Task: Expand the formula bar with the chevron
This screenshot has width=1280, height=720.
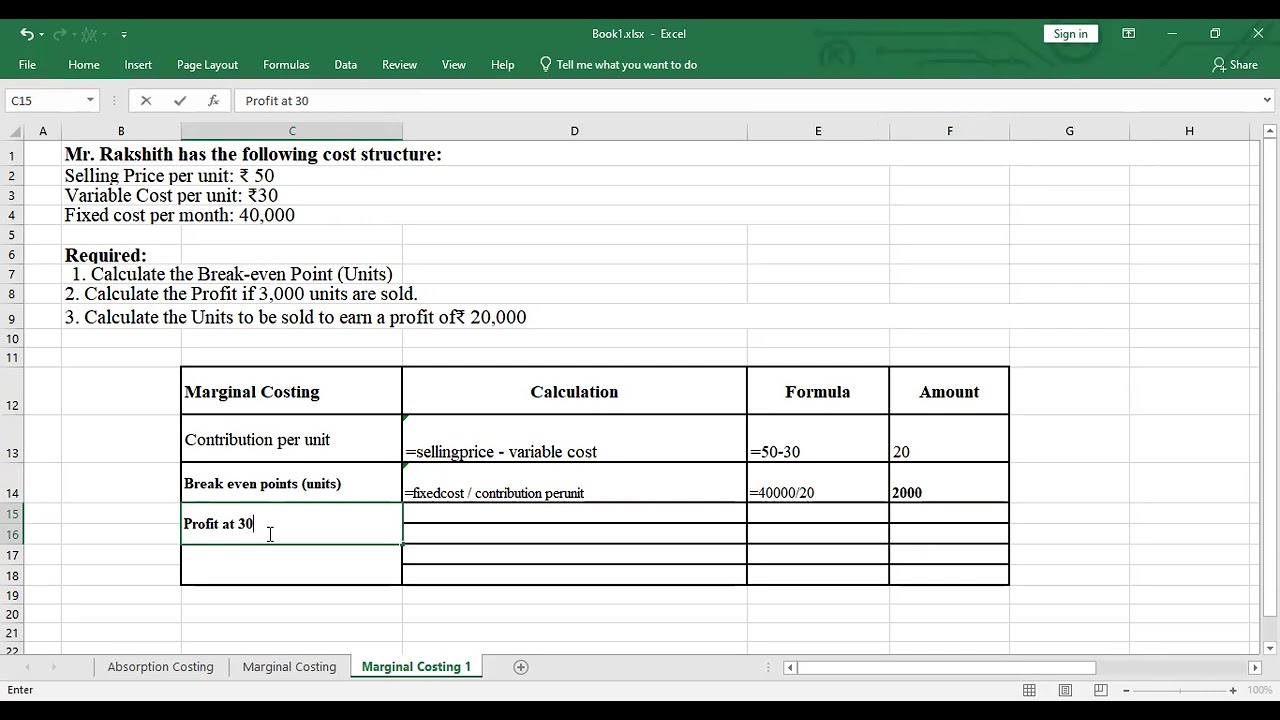Action: tap(1267, 101)
